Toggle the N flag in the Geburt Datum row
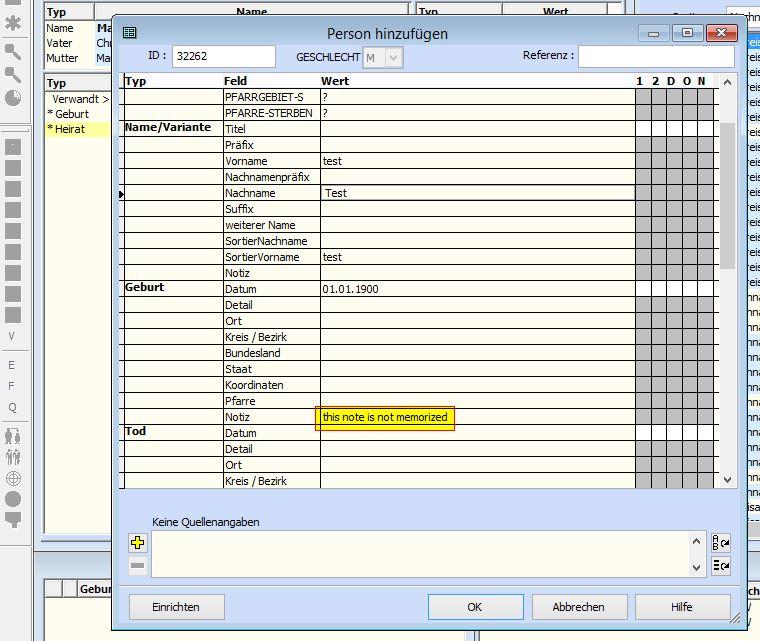 tap(705, 289)
